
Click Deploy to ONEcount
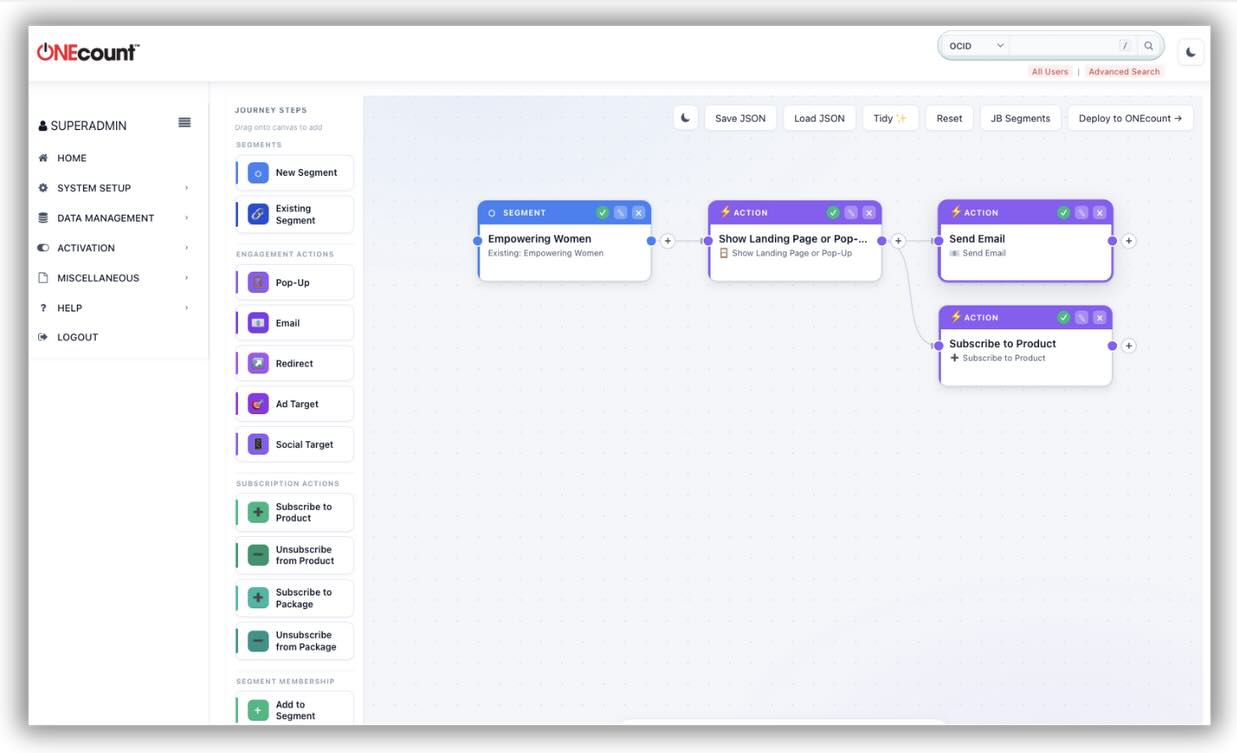1130,118
